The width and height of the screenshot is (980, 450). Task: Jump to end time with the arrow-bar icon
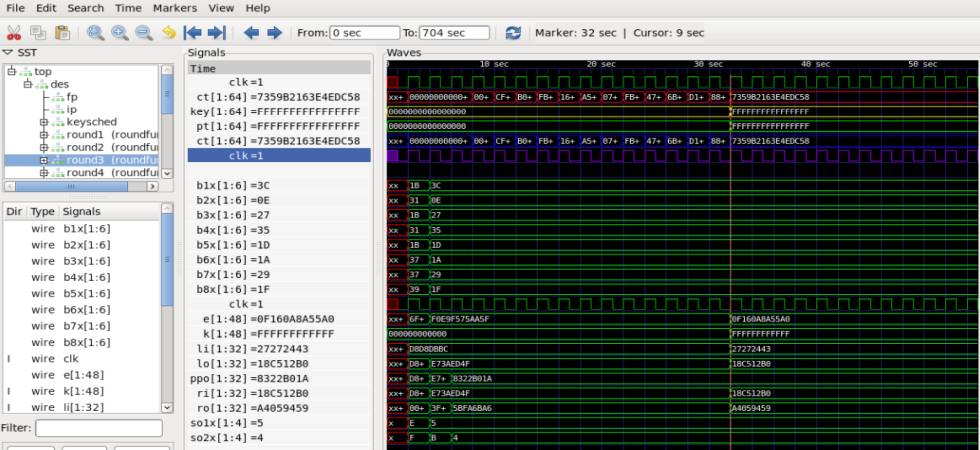point(216,32)
